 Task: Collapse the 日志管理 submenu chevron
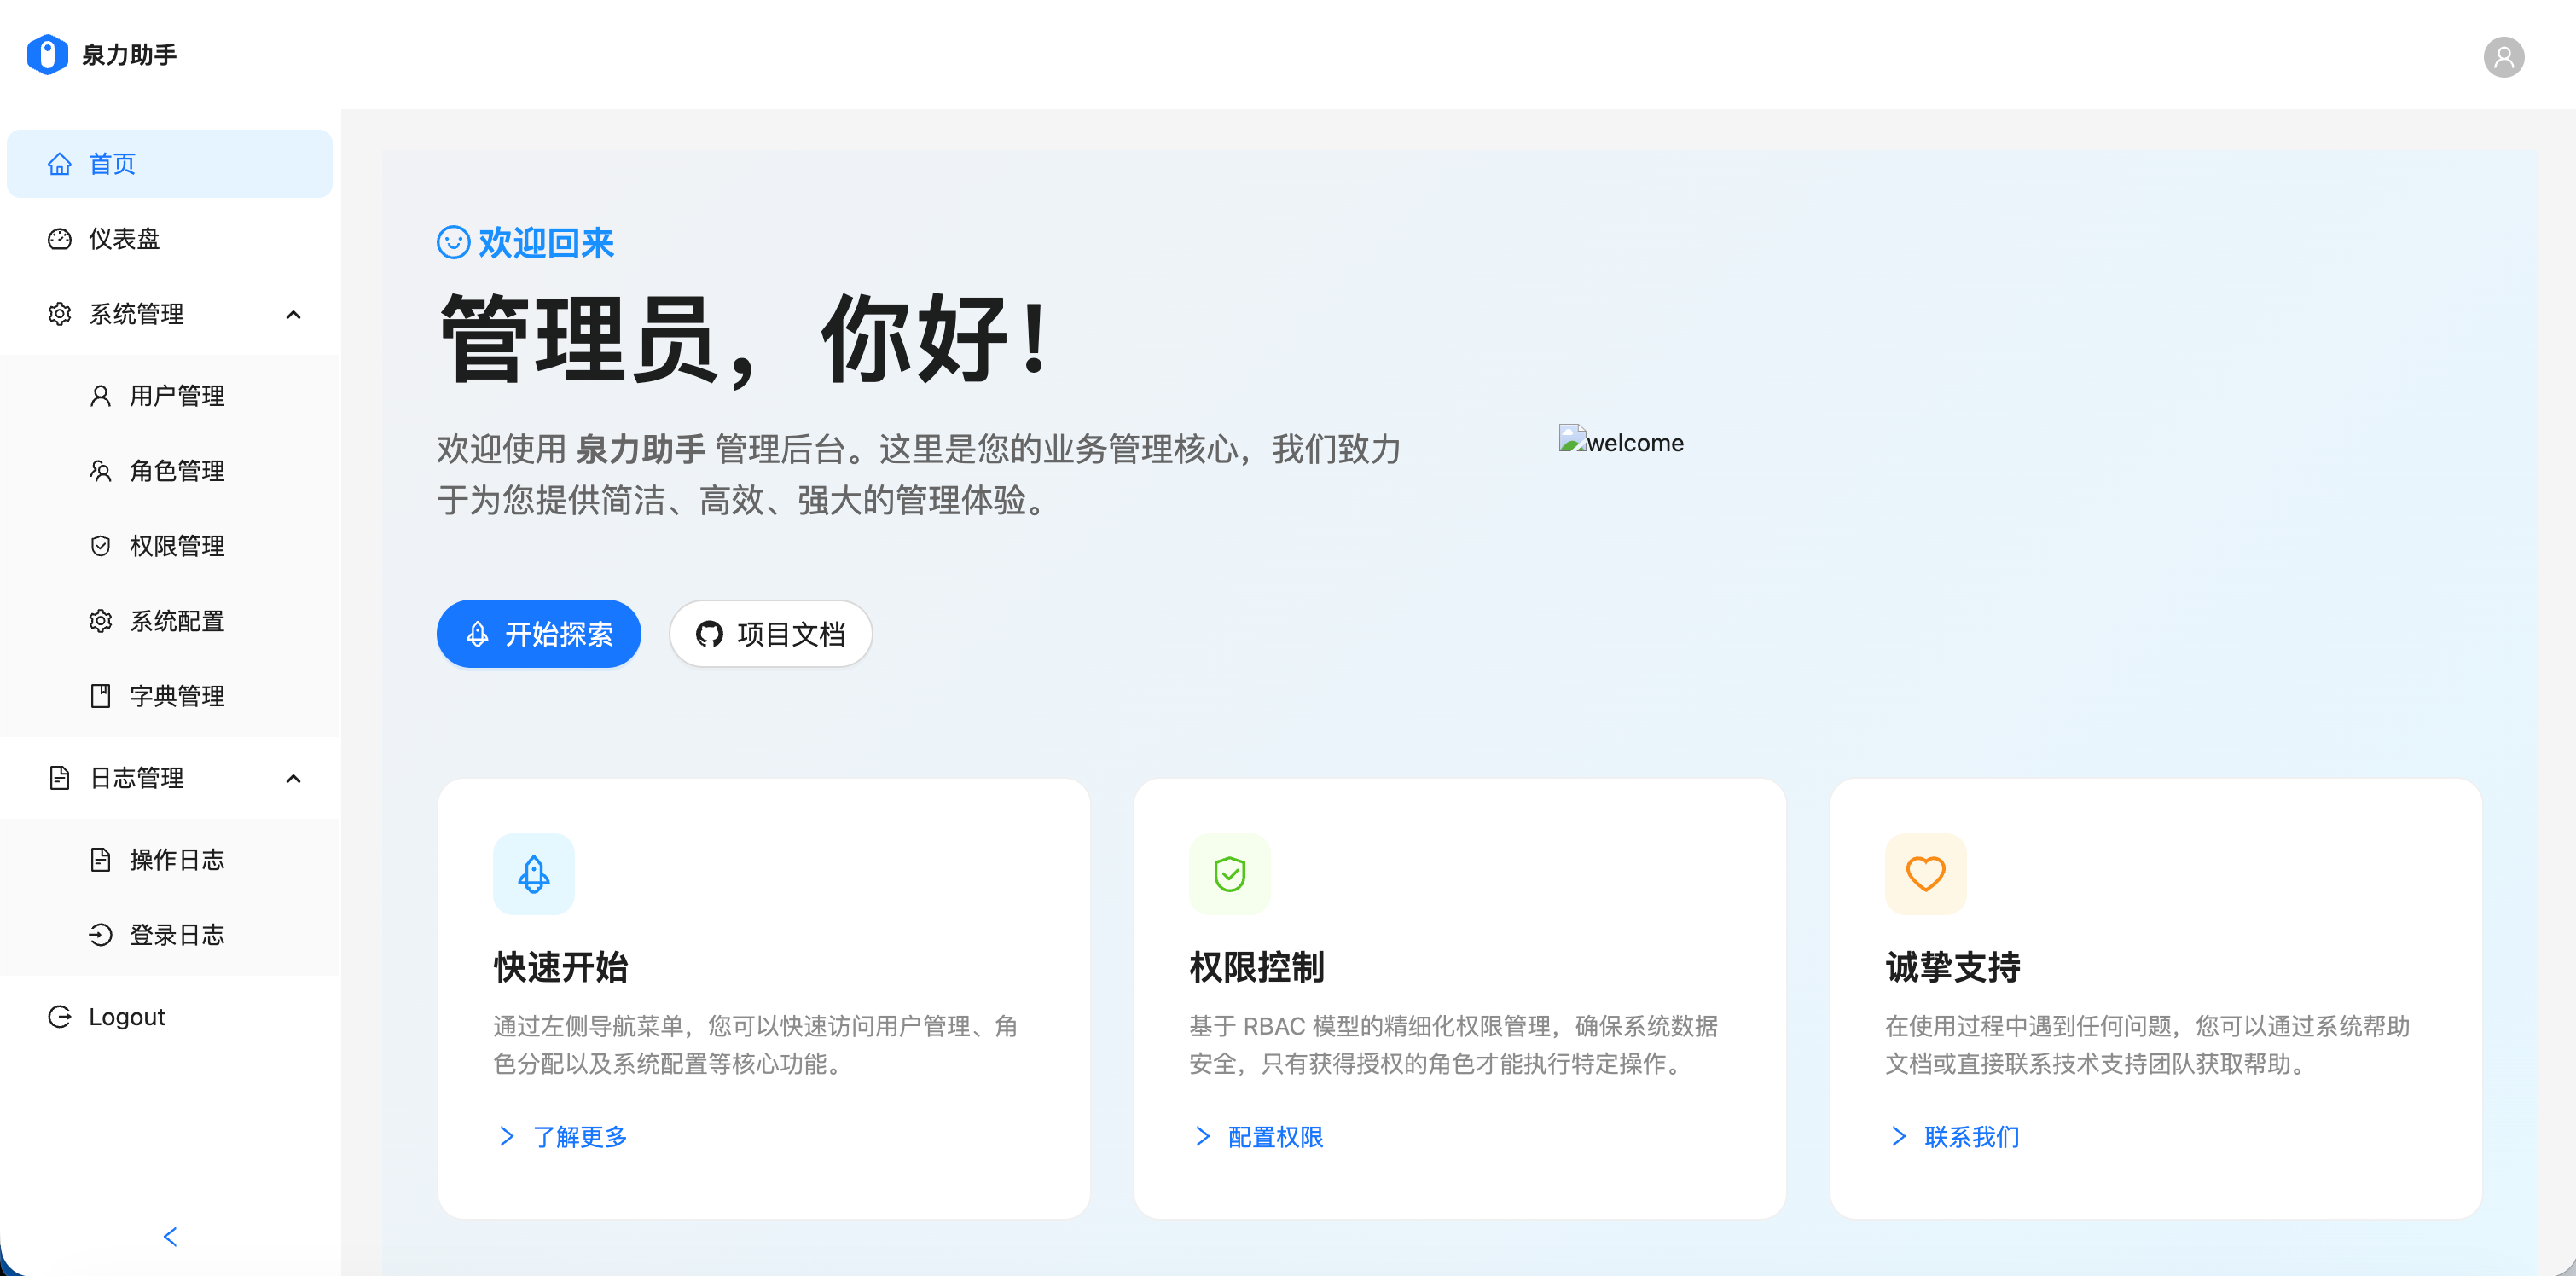coord(293,779)
